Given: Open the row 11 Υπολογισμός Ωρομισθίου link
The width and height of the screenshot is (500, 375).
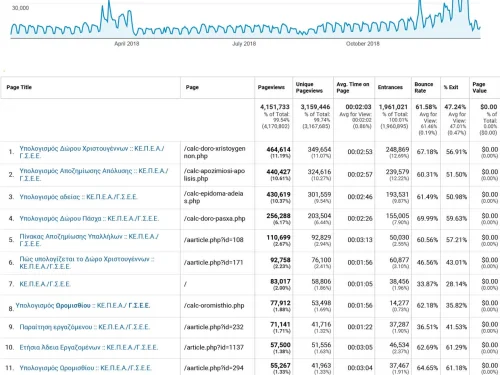Looking at the screenshot, I should (x=85, y=368).
